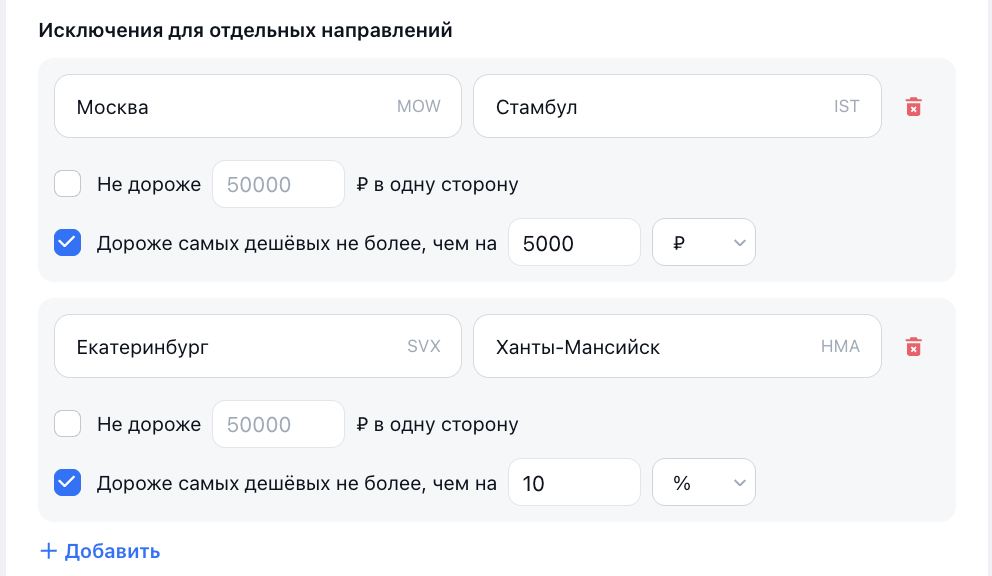The width and height of the screenshot is (992, 576).
Task: Focus the 5000 price difference field
Action: pos(574,243)
